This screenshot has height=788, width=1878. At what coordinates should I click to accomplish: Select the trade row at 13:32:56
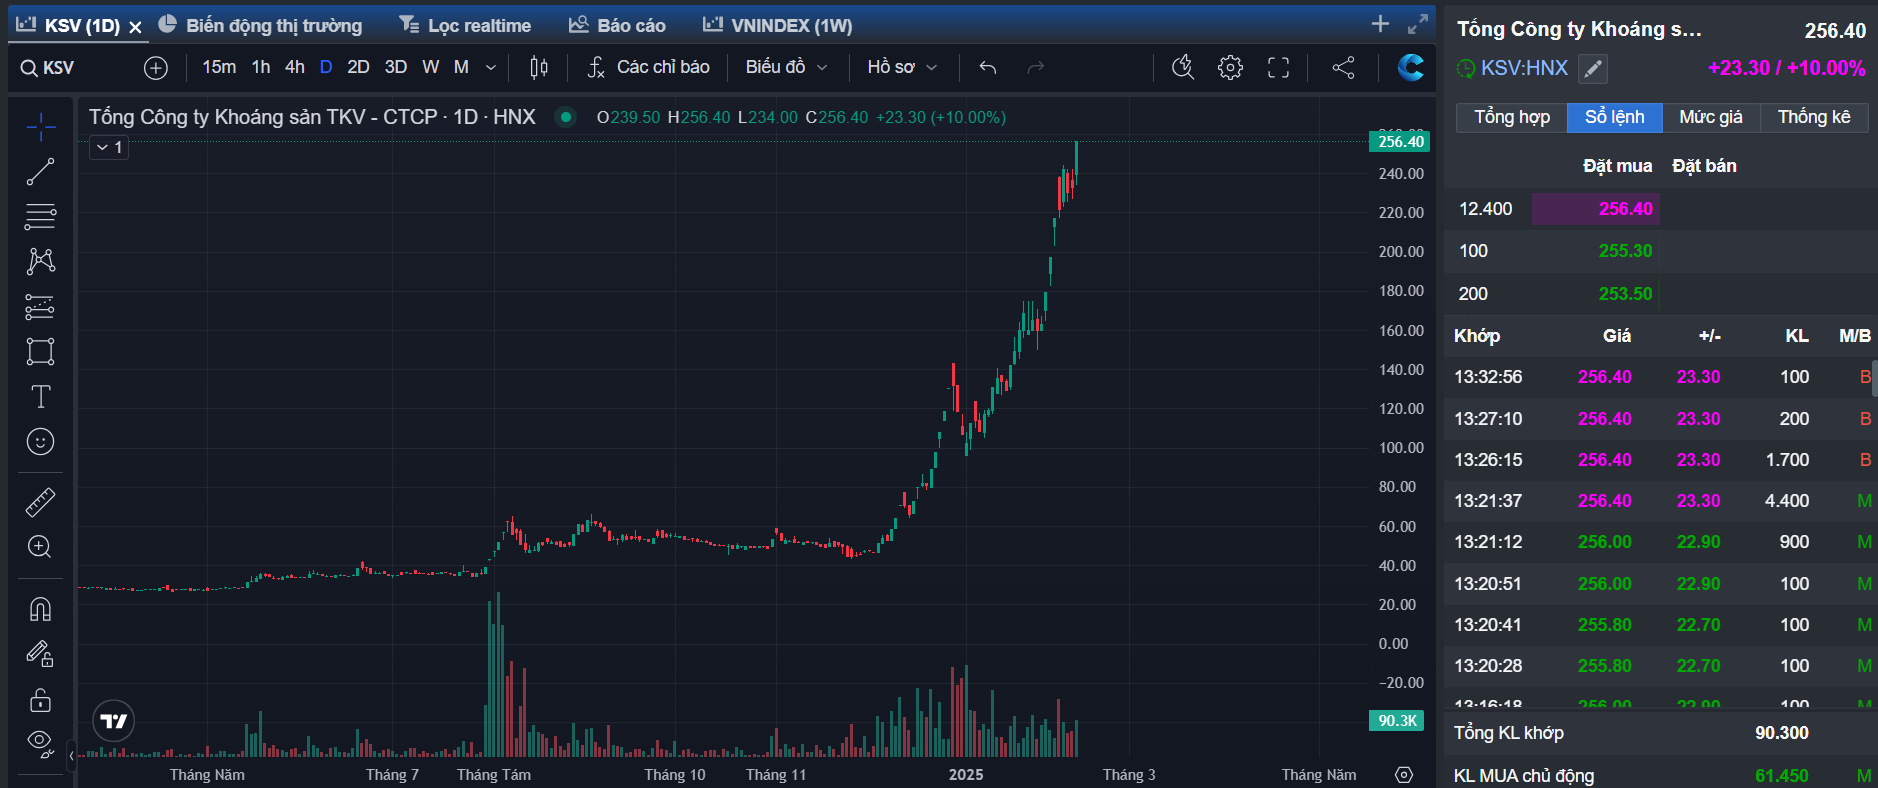(1661, 377)
